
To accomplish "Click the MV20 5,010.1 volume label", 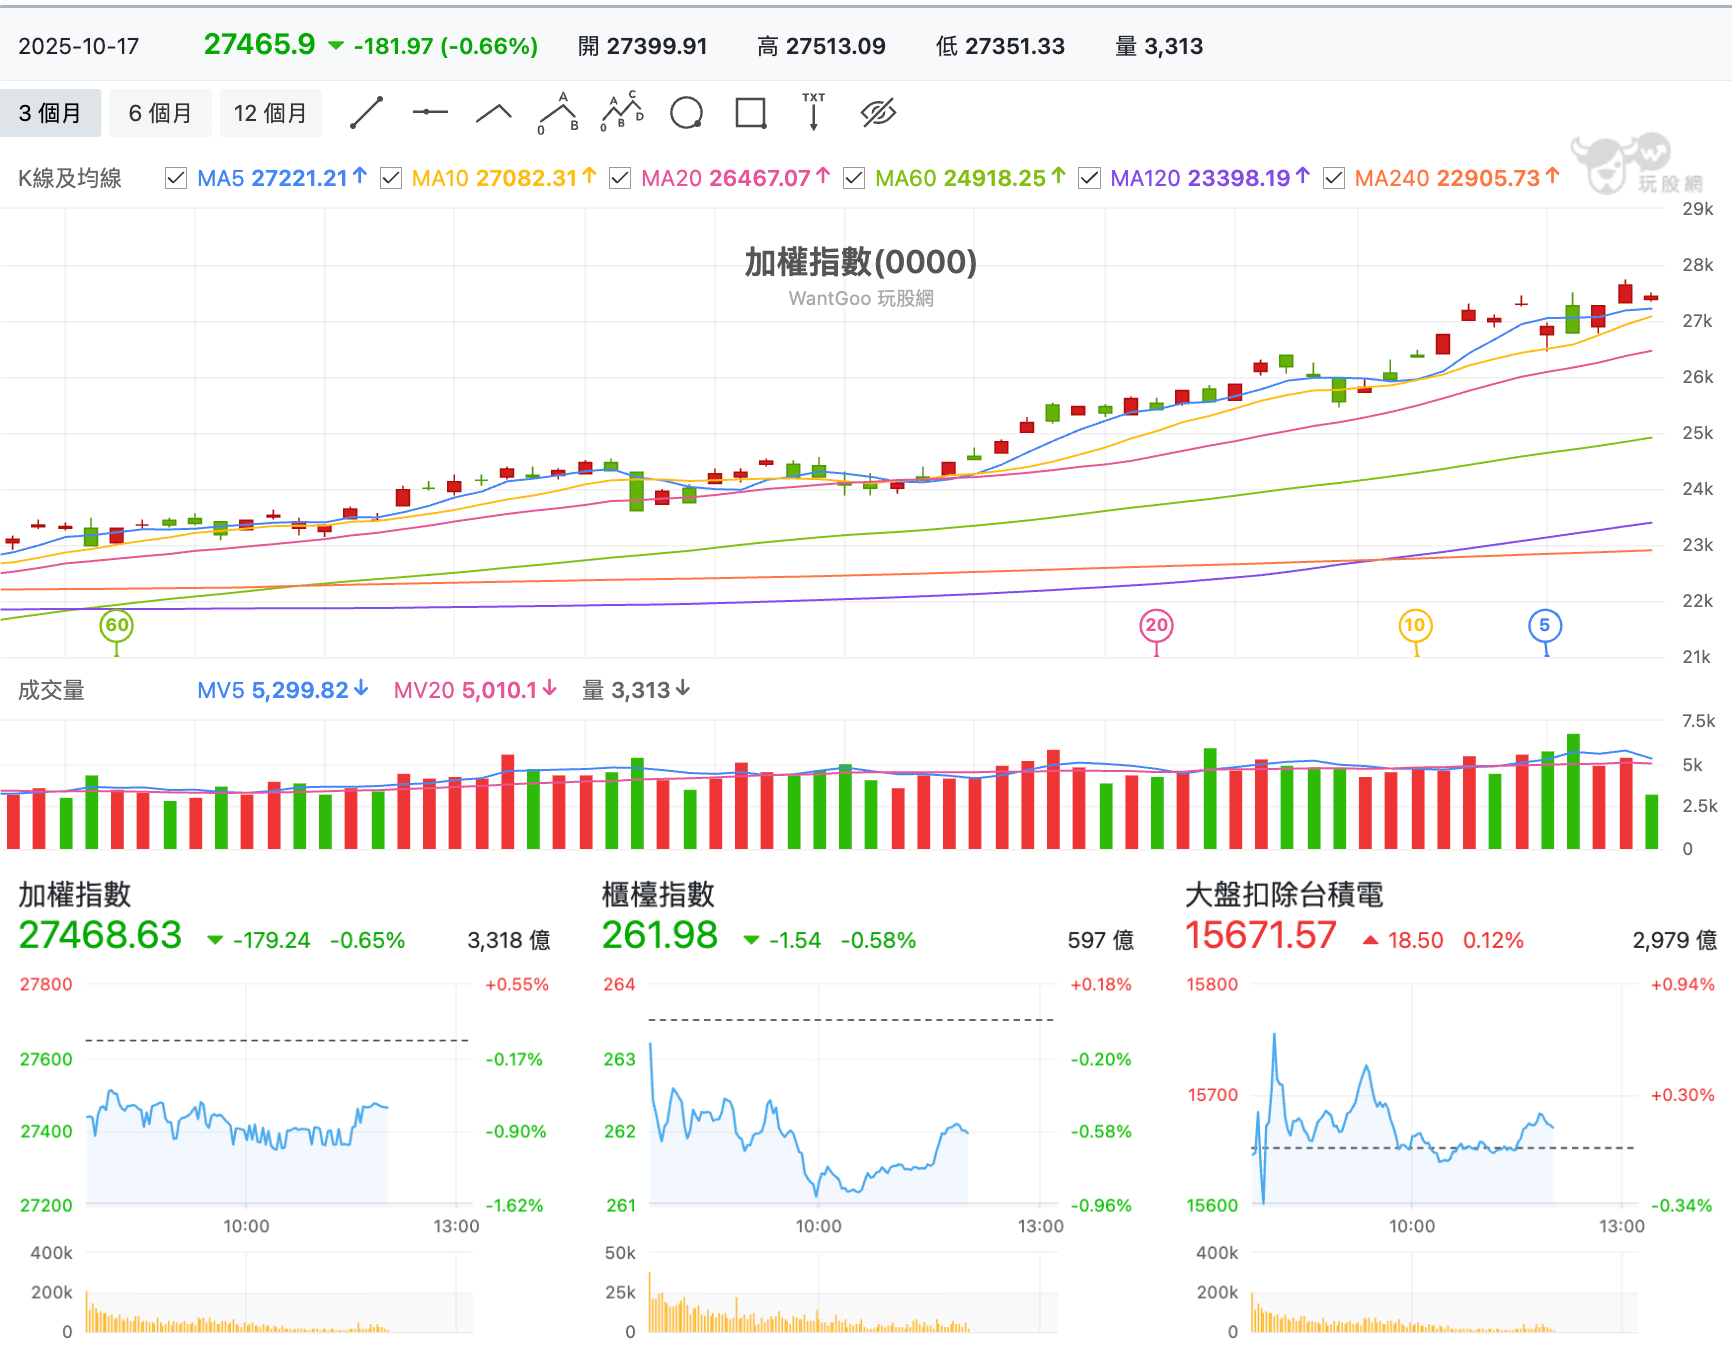I will pyautogui.click(x=475, y=690).
